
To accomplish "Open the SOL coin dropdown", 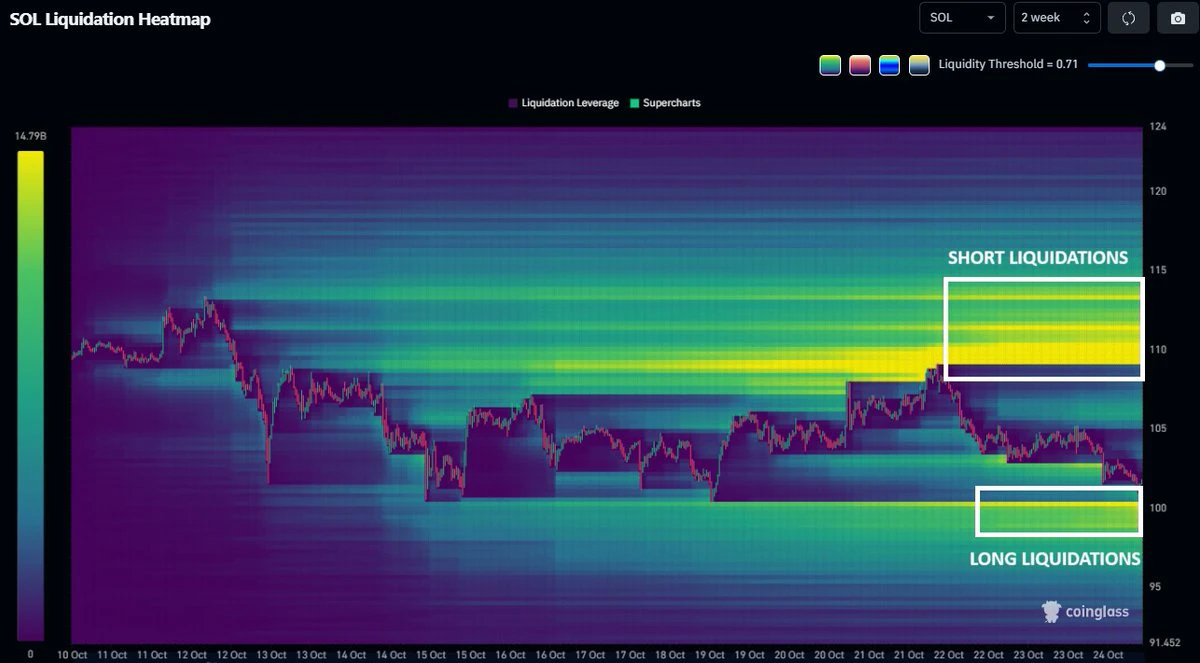I will [x=963, y=18].
